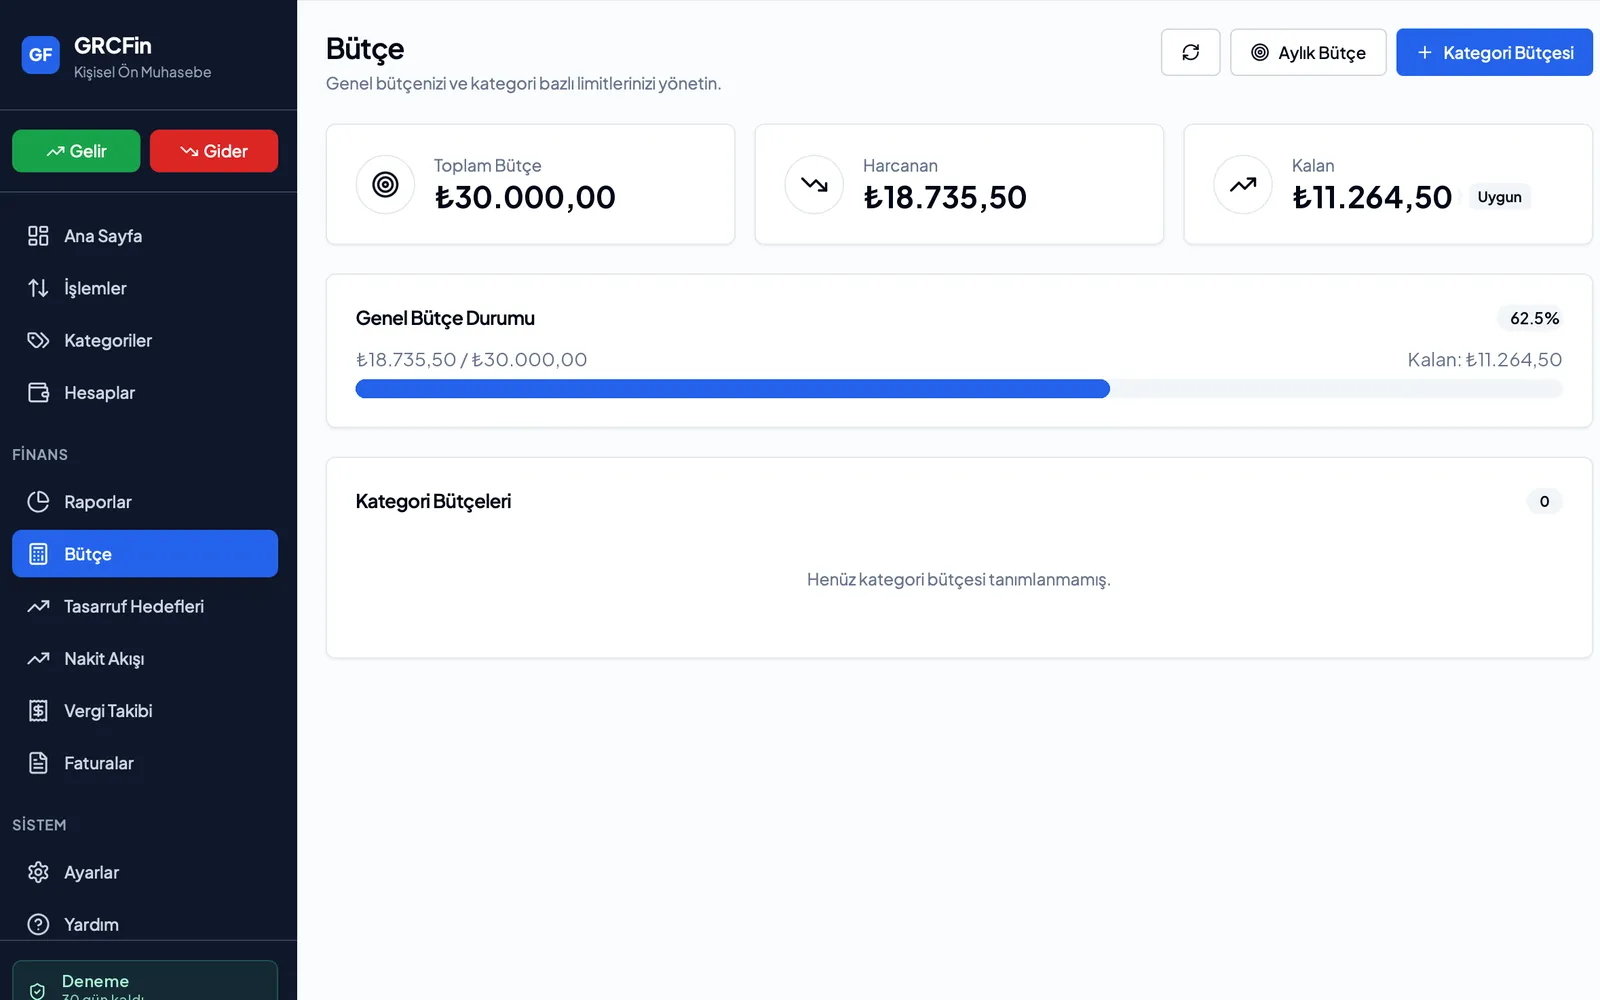The image size is (1600, 1000).
Task: Open the Raporlar page
Action: 145,502
